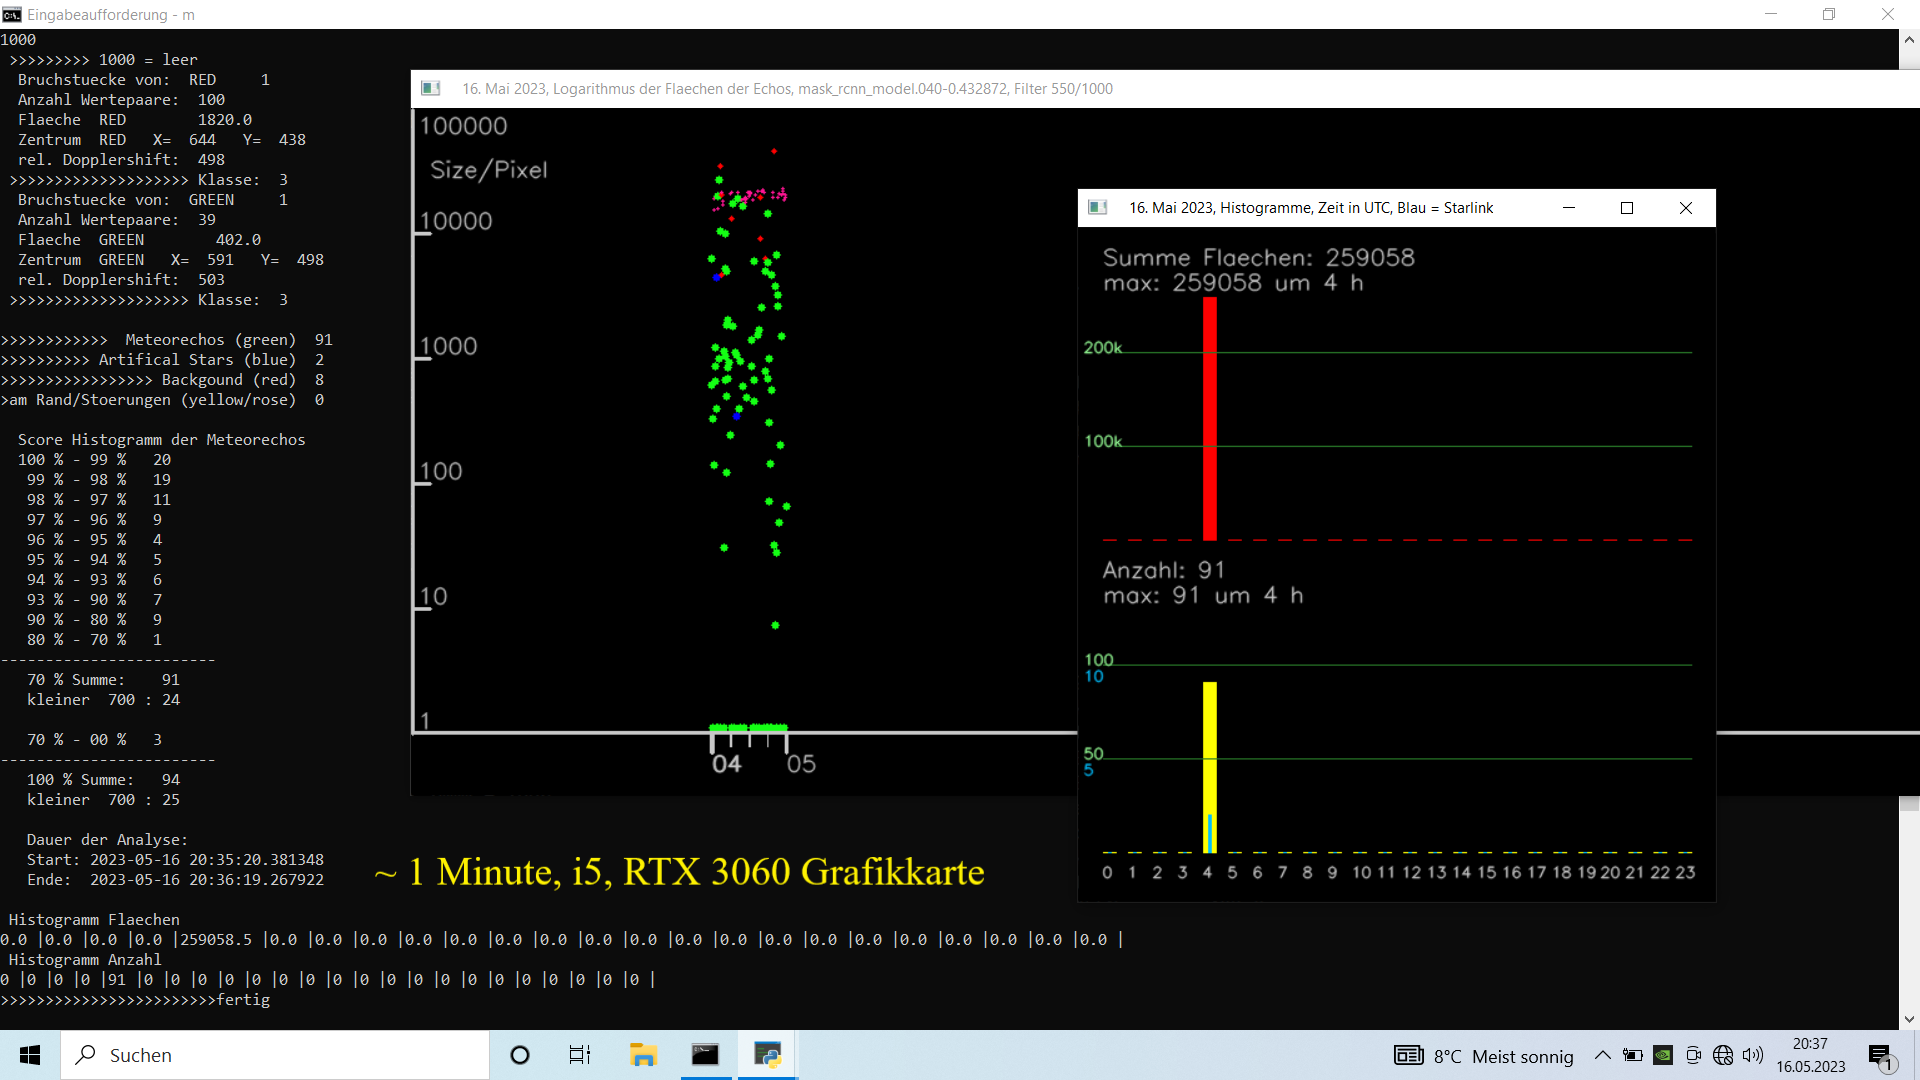Viewport: 1920px width, 1080px height.
Task: Click the 'Dauer der Analyse:' console line
Action: (107, 840)
